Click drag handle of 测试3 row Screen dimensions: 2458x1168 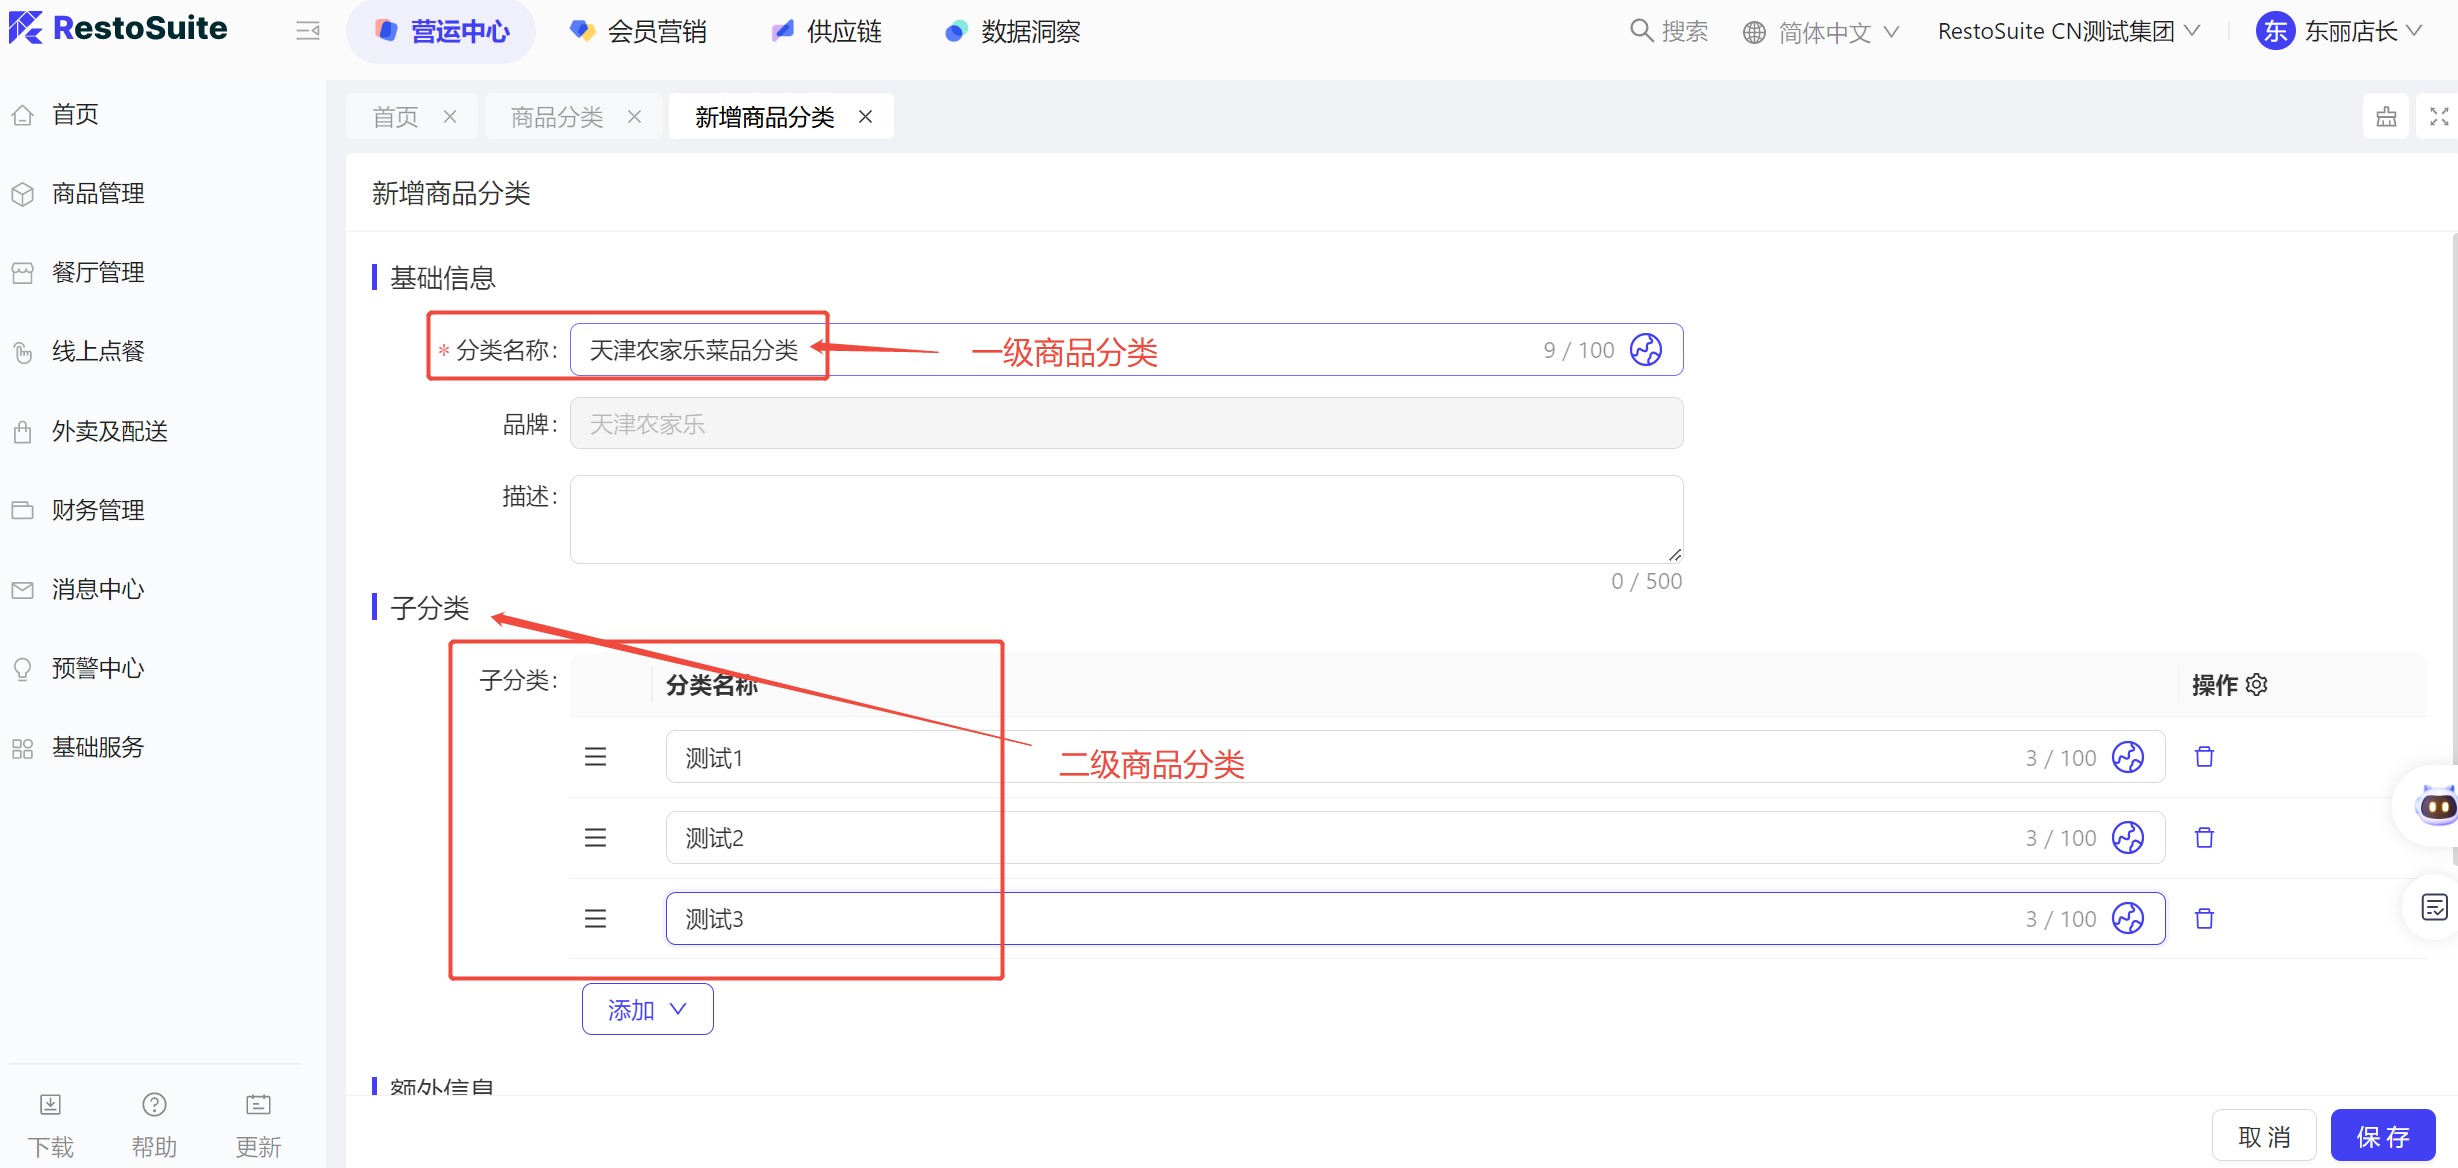click(595, 918)
